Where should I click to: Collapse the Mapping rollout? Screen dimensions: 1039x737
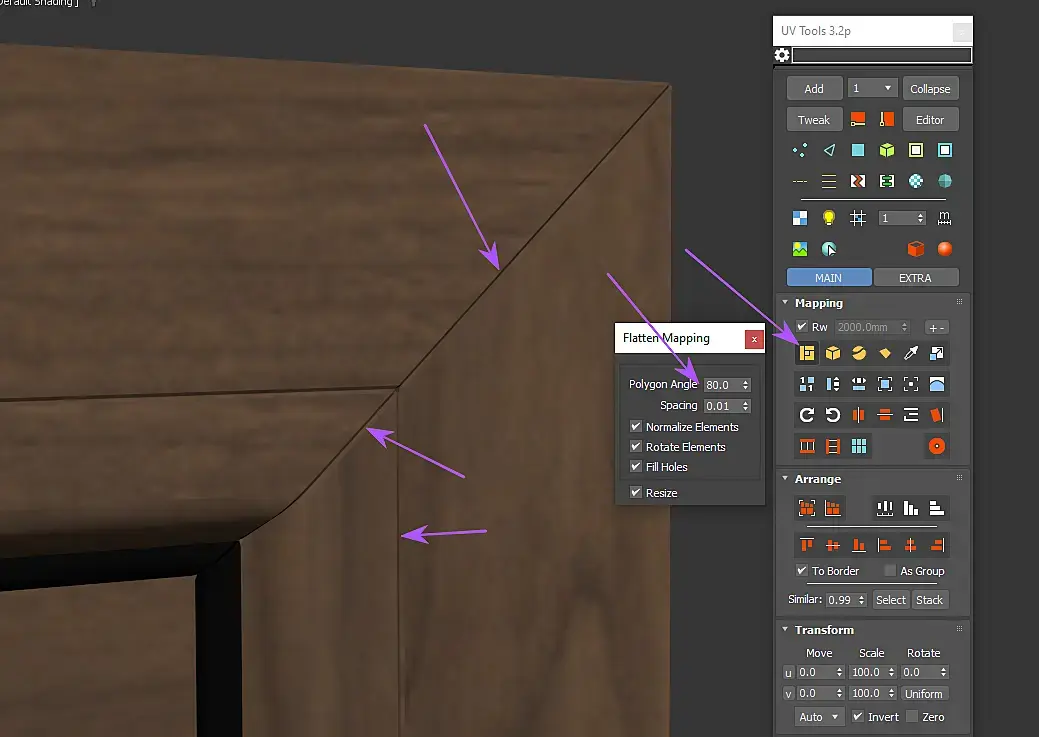click(x=785, y=302)
